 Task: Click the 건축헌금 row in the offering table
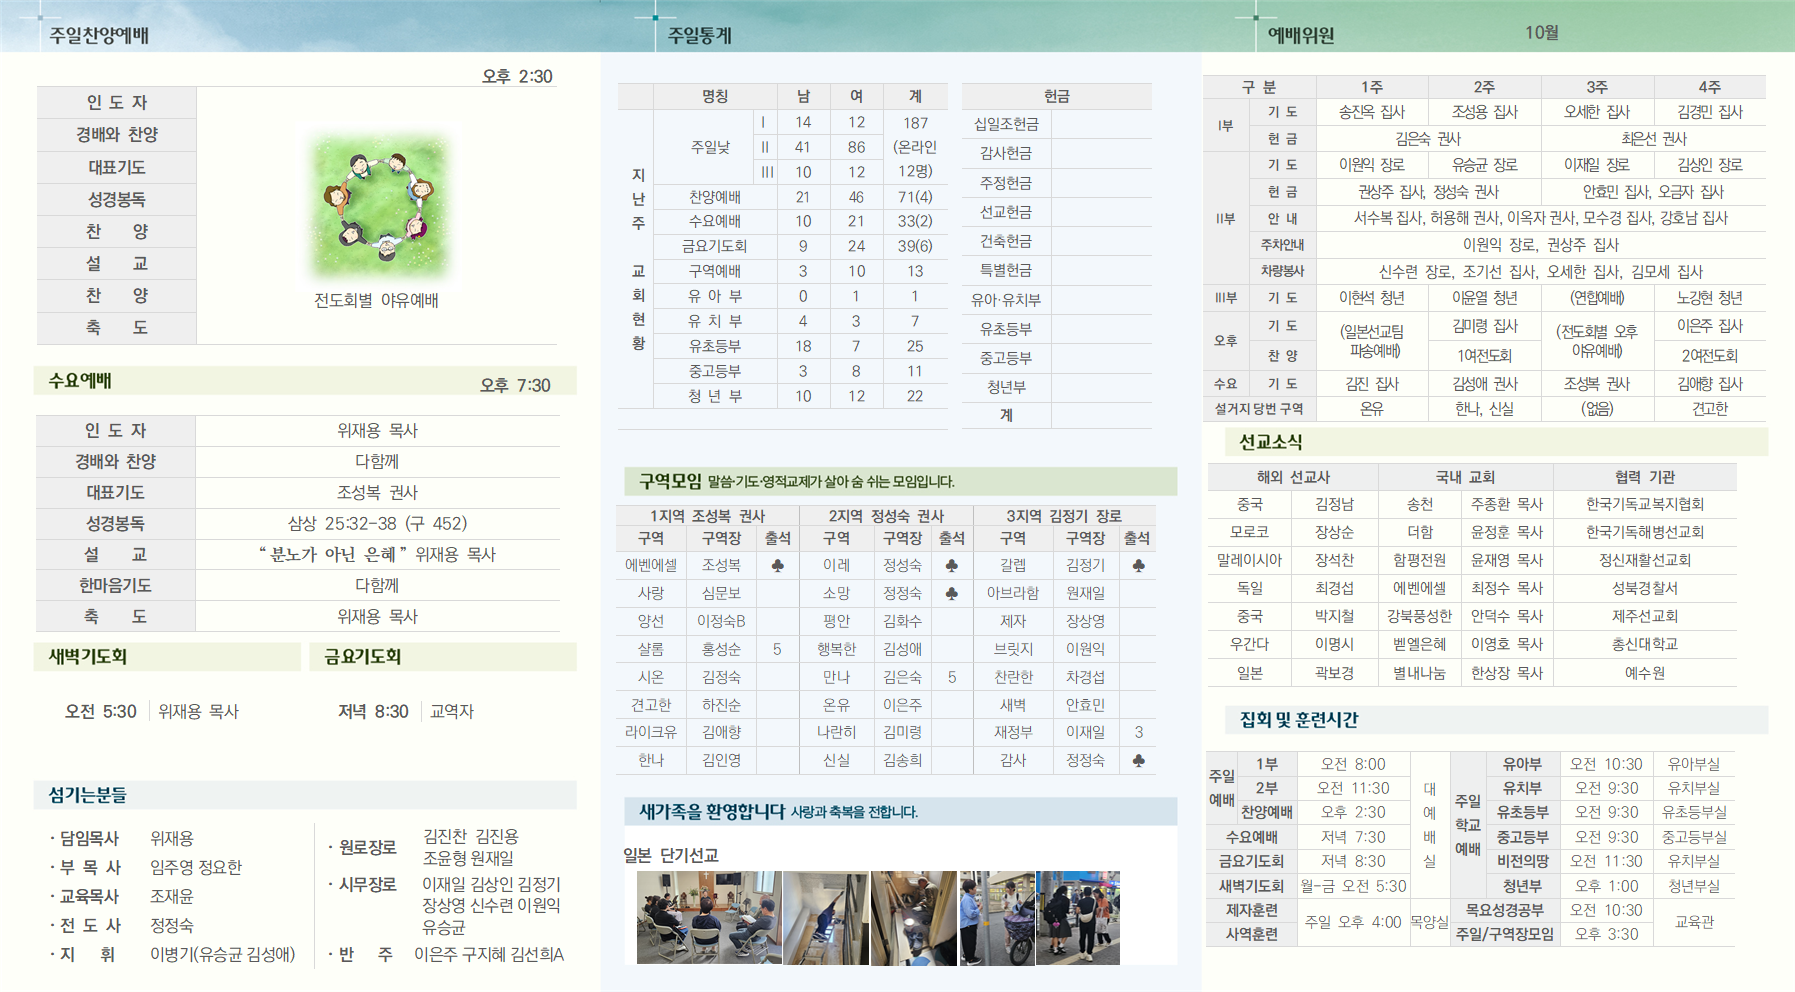click(1056, 241)
